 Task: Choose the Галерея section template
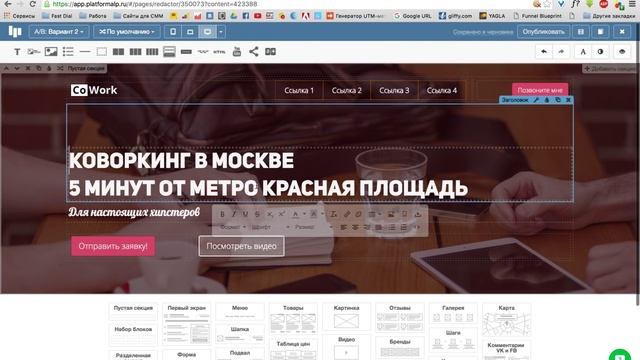[453, 314]
